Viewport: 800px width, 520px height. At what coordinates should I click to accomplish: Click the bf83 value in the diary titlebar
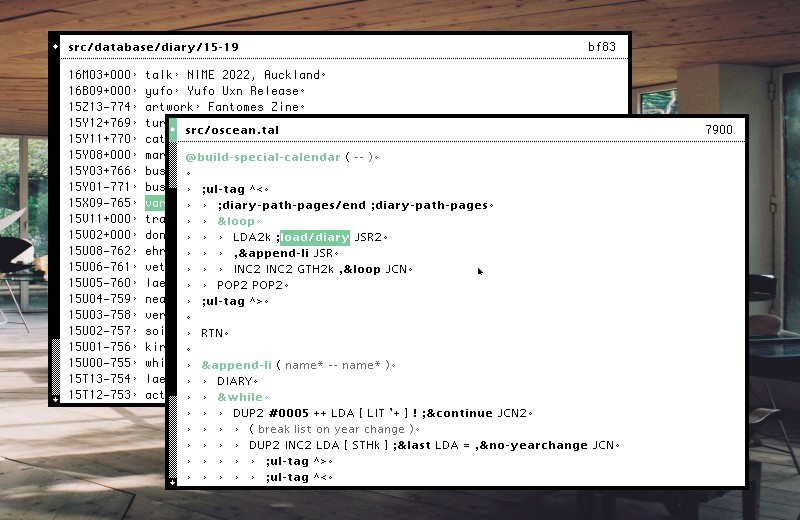602,47
